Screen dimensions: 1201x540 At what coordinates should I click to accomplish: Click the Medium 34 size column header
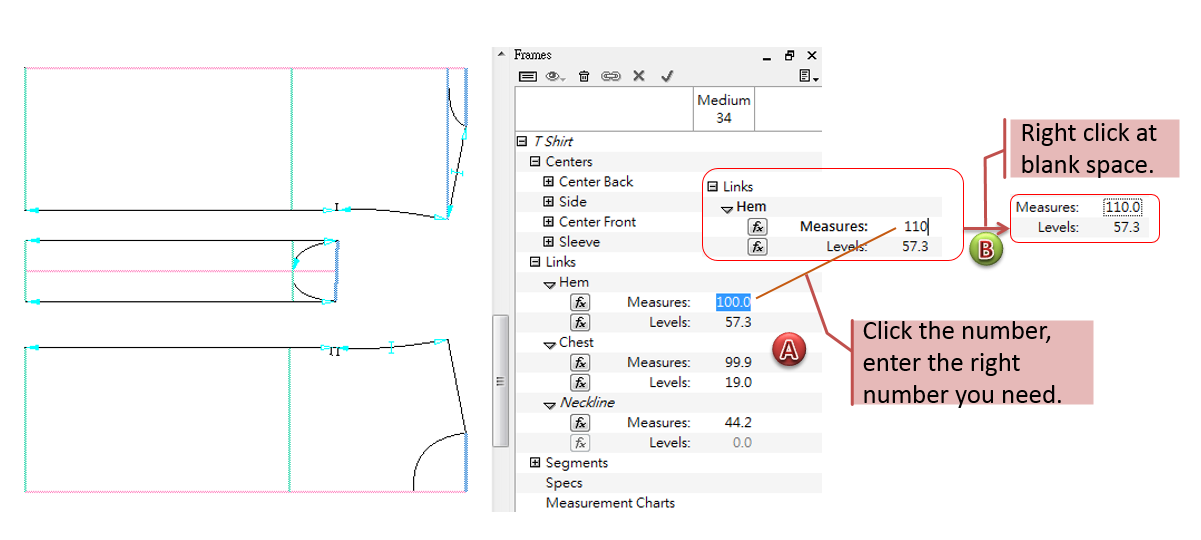click(724, 109)
